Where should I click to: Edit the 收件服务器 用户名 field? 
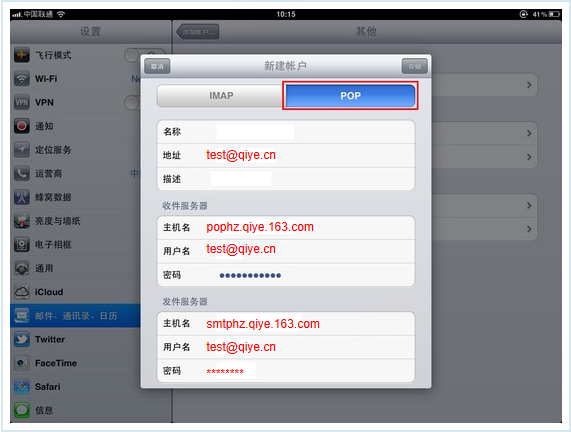coord(286,251)
